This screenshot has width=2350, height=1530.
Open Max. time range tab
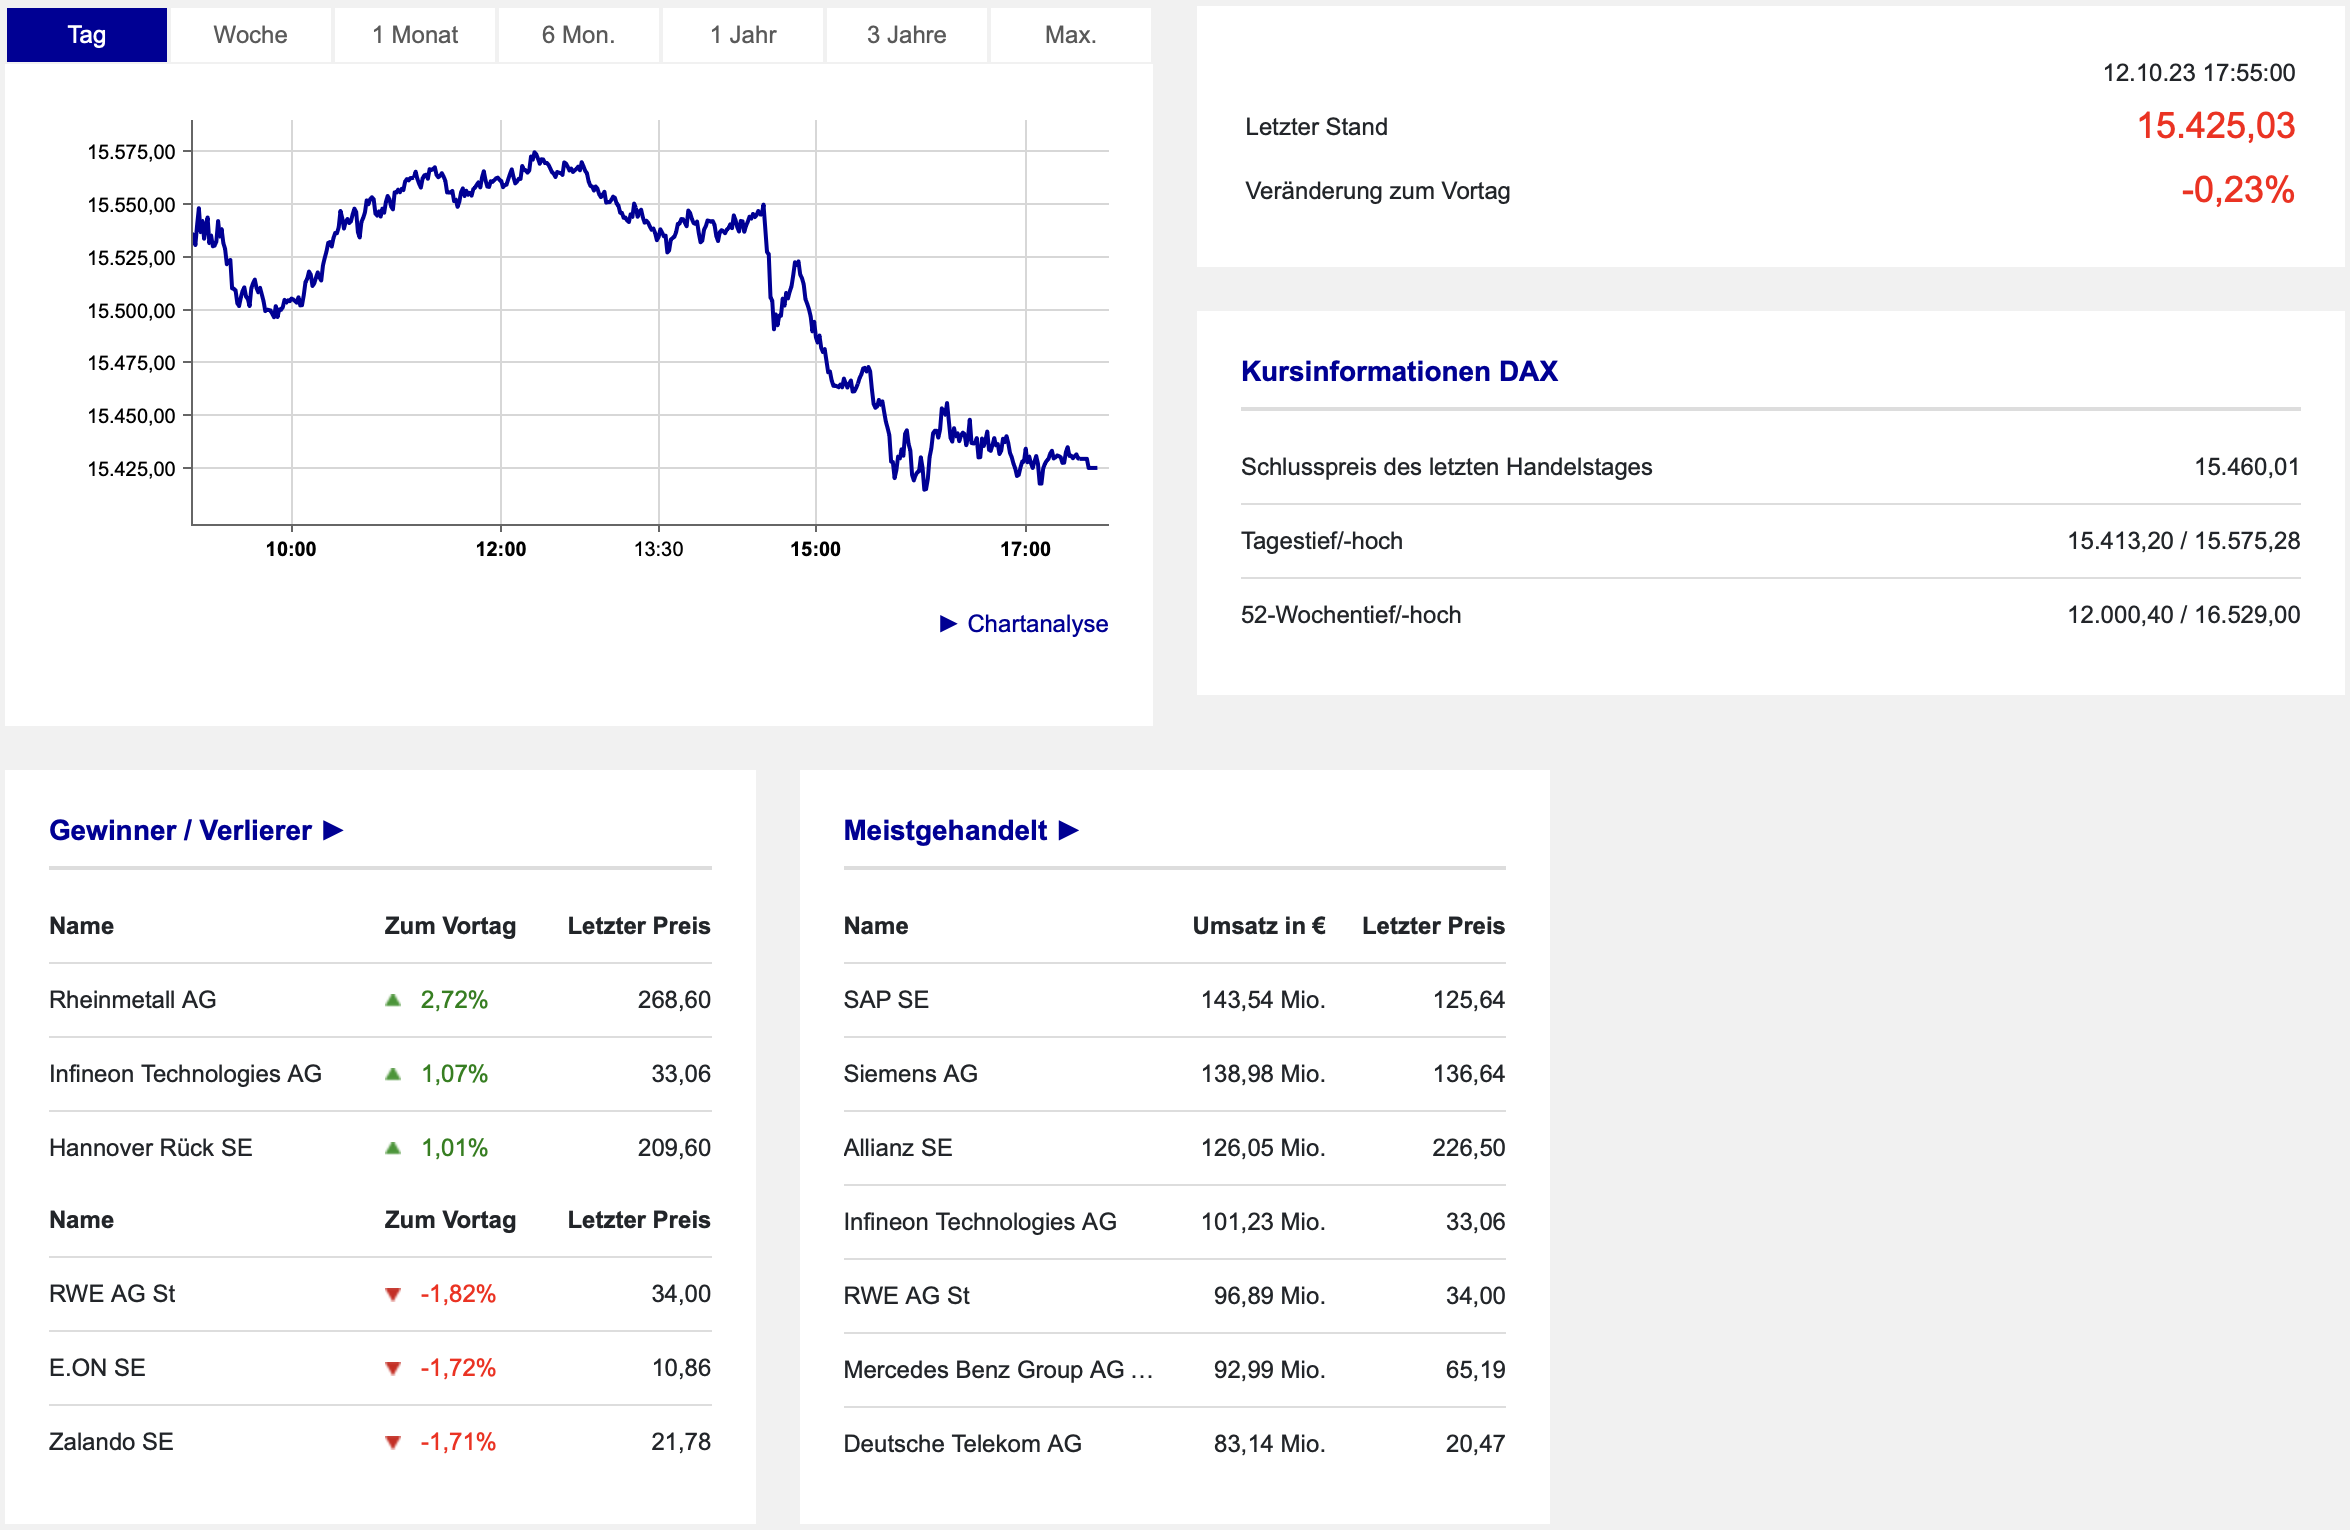[x=1070, y=35]
